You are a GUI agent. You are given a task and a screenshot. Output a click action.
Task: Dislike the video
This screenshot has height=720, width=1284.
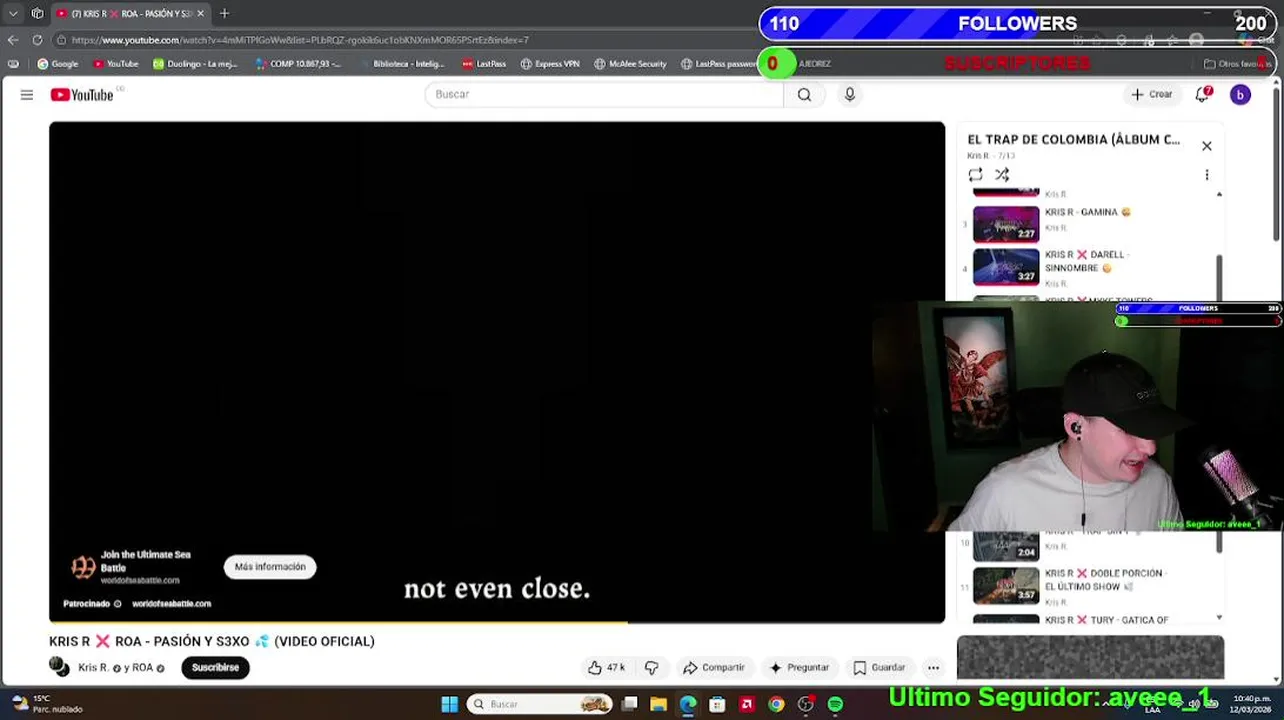click(x=651, y=668)
